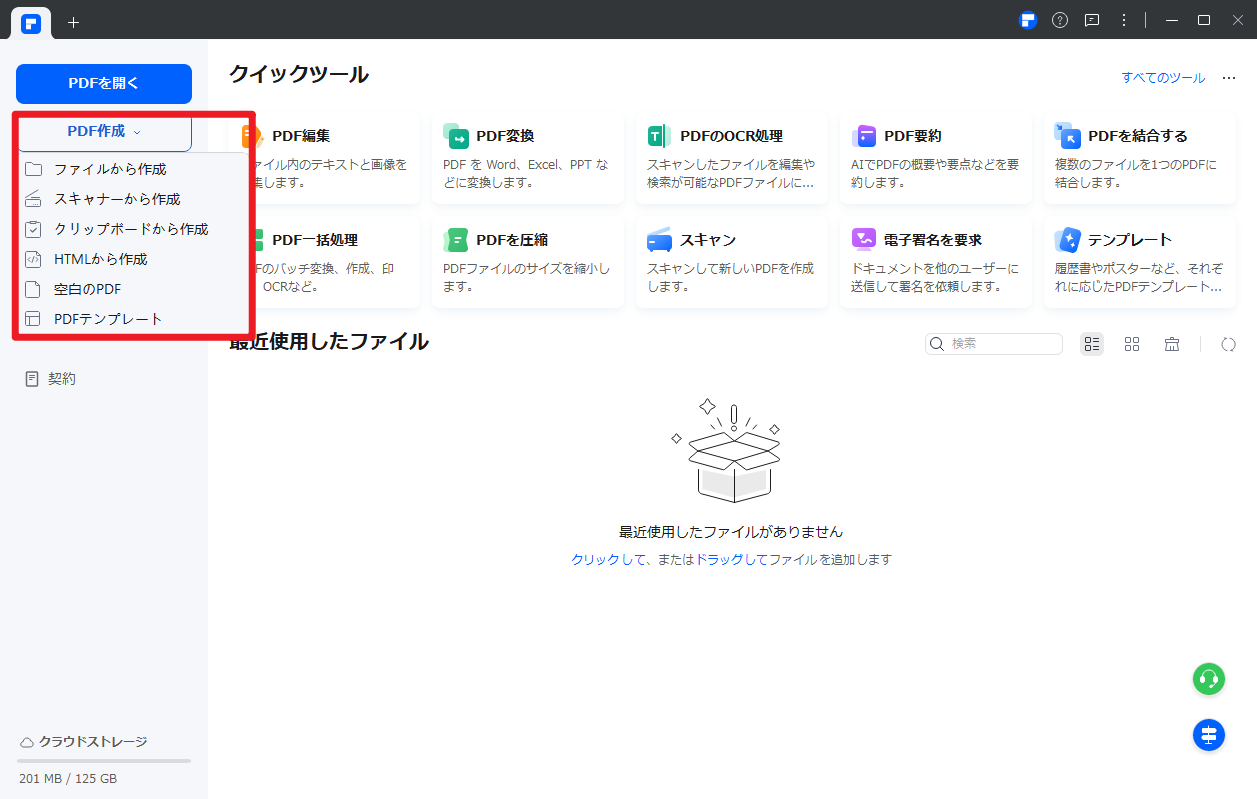
Task: Choose クリップボードから作成 option
Action: (x=132, y=229)
